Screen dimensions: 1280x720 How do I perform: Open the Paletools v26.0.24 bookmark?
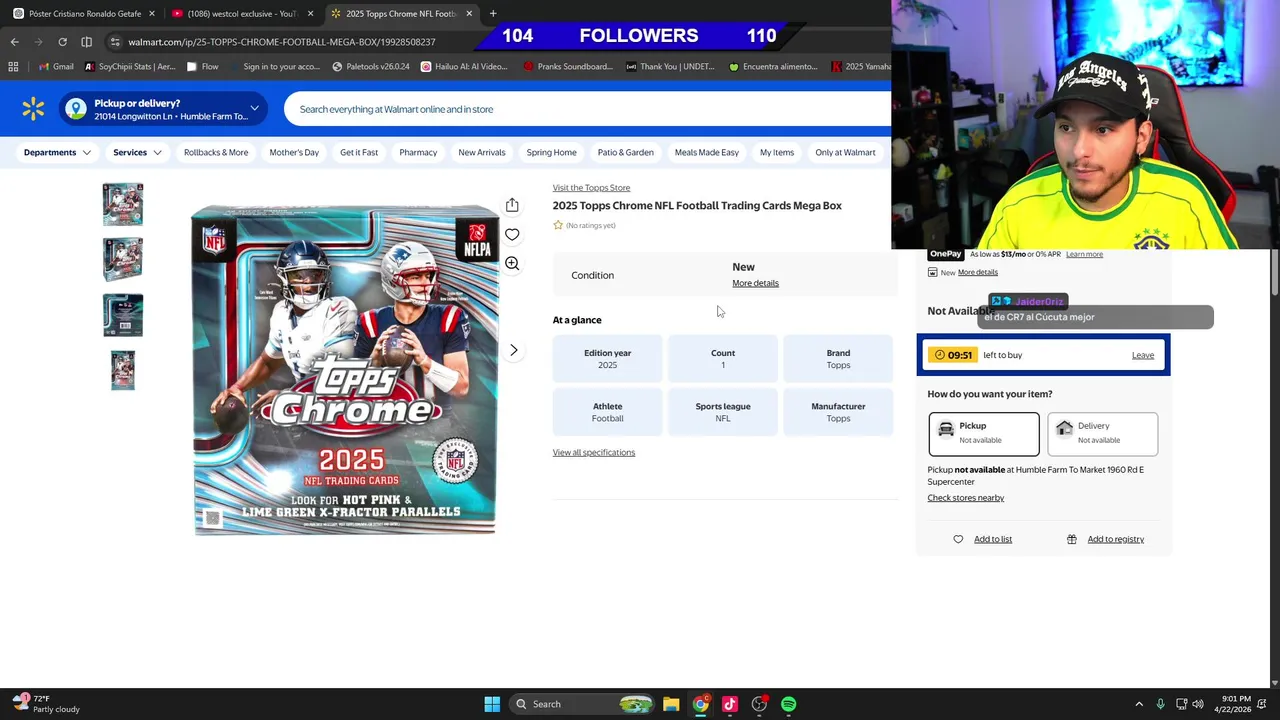click(x=370, y=67)
